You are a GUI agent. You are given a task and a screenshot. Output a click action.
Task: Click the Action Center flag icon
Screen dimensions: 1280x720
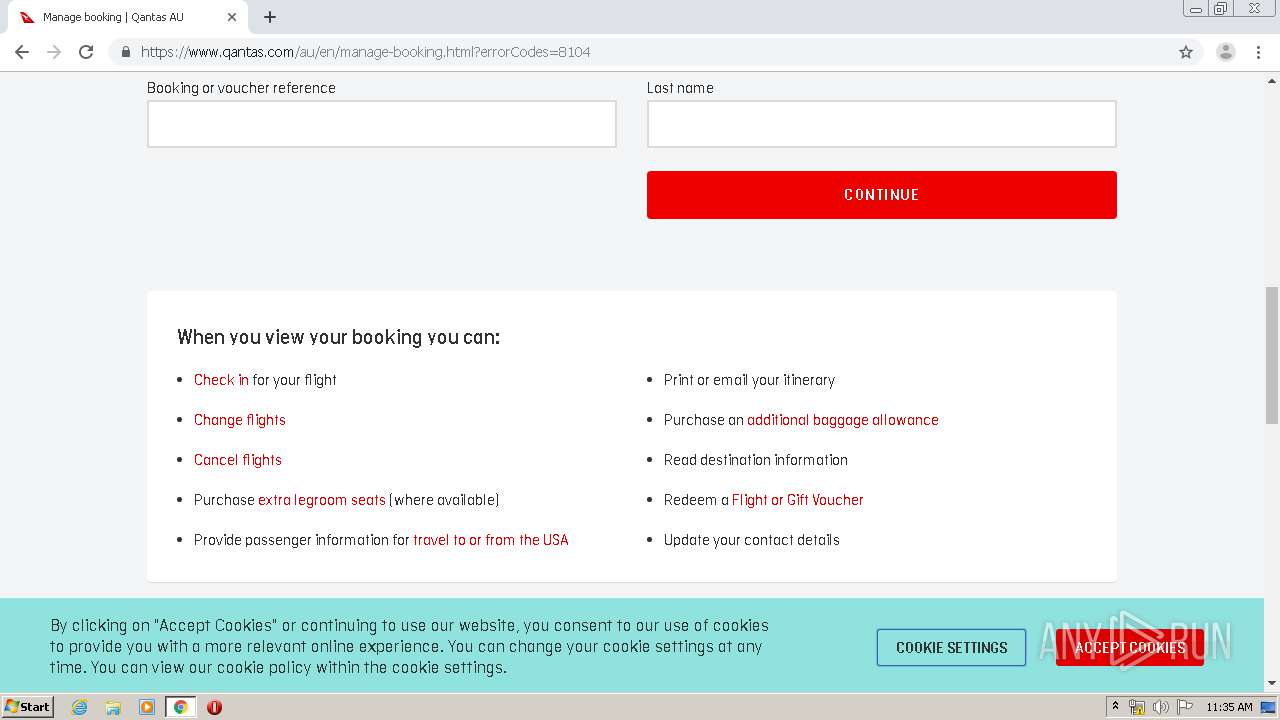1185,707
